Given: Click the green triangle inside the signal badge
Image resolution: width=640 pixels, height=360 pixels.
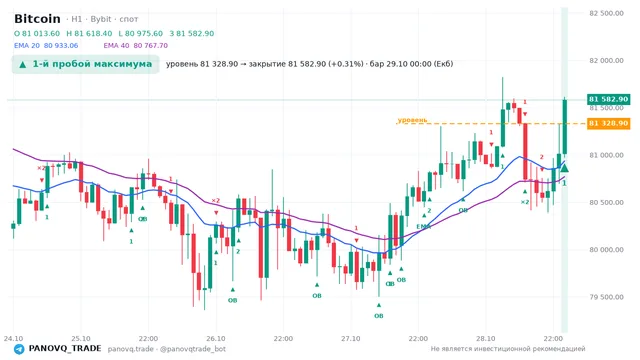Looking at the screenshot, I should 23,64.
